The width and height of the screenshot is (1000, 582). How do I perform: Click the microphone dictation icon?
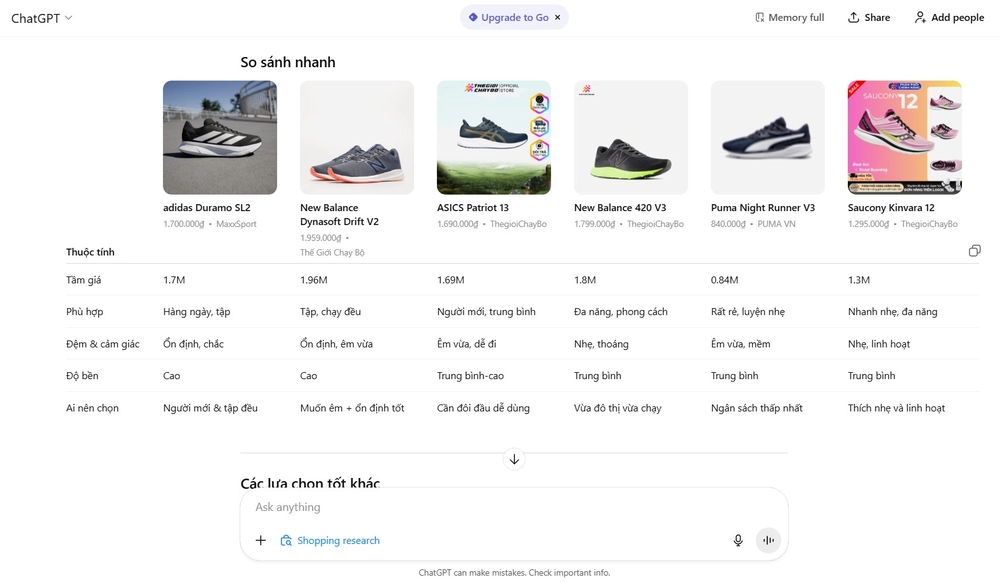[738, 540]
